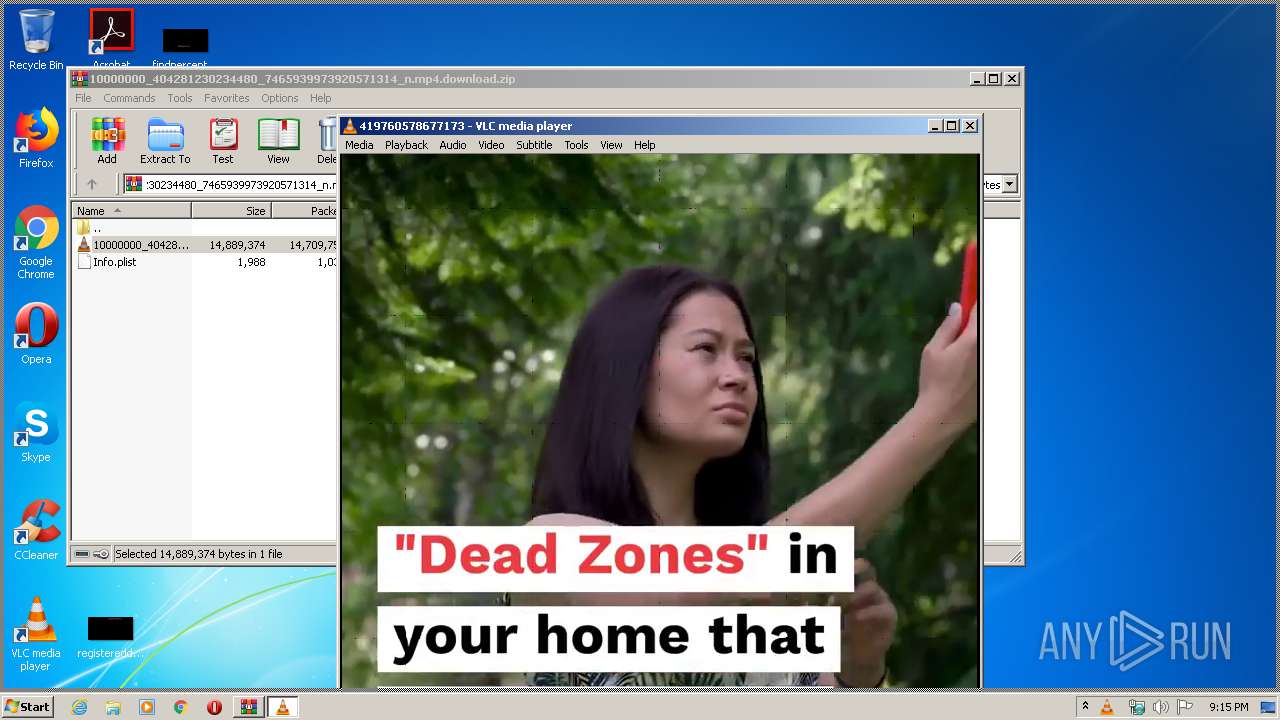Open WinRAR Options menu

click(x=280, y=98)
